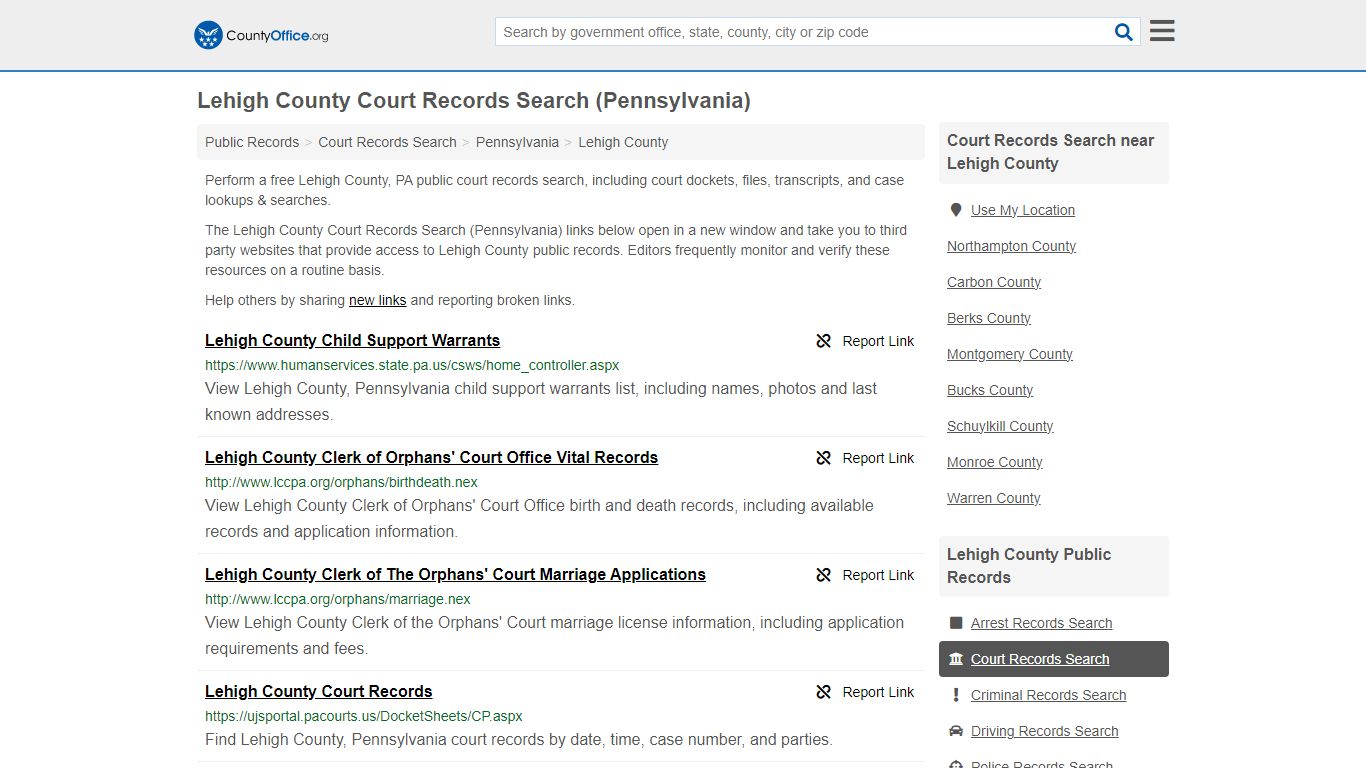
Task: Open Monroe County link
Action: point(994,462)
